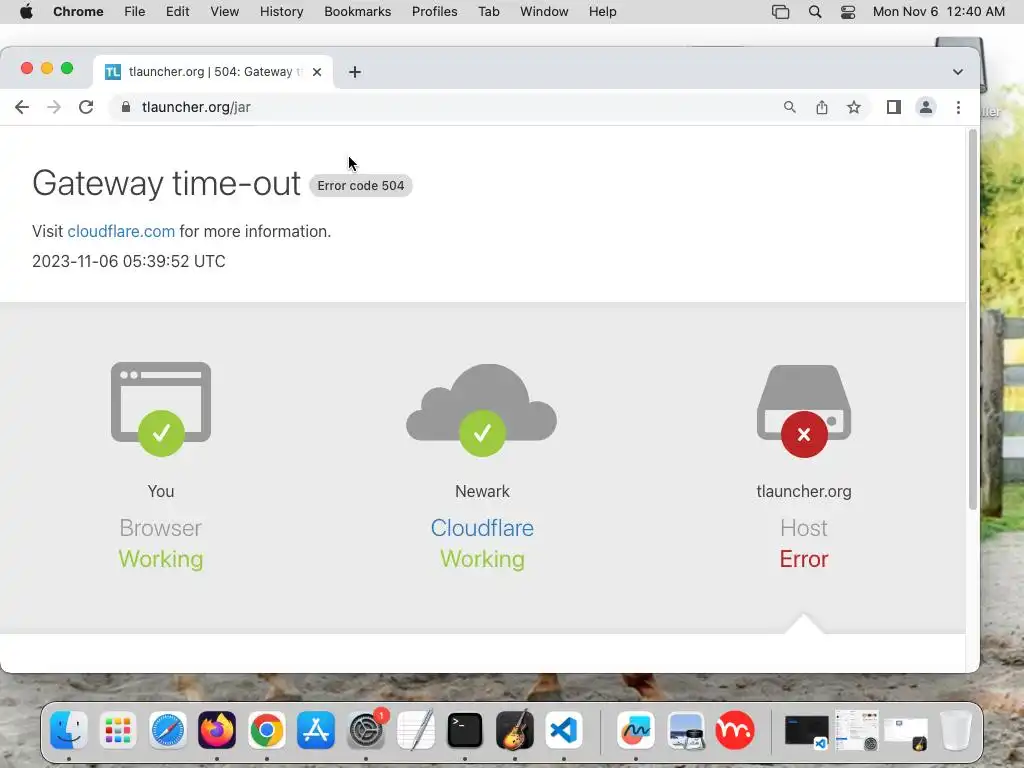Open Terminal from the dock
This screenshot has width=1024, height=768.
[x=465, y=730]
